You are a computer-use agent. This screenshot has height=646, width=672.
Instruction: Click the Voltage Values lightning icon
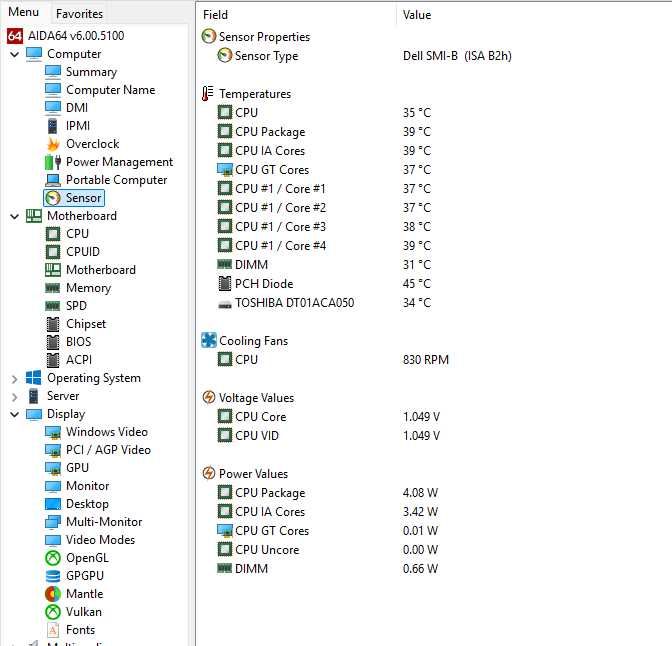(x=209, y=397)
